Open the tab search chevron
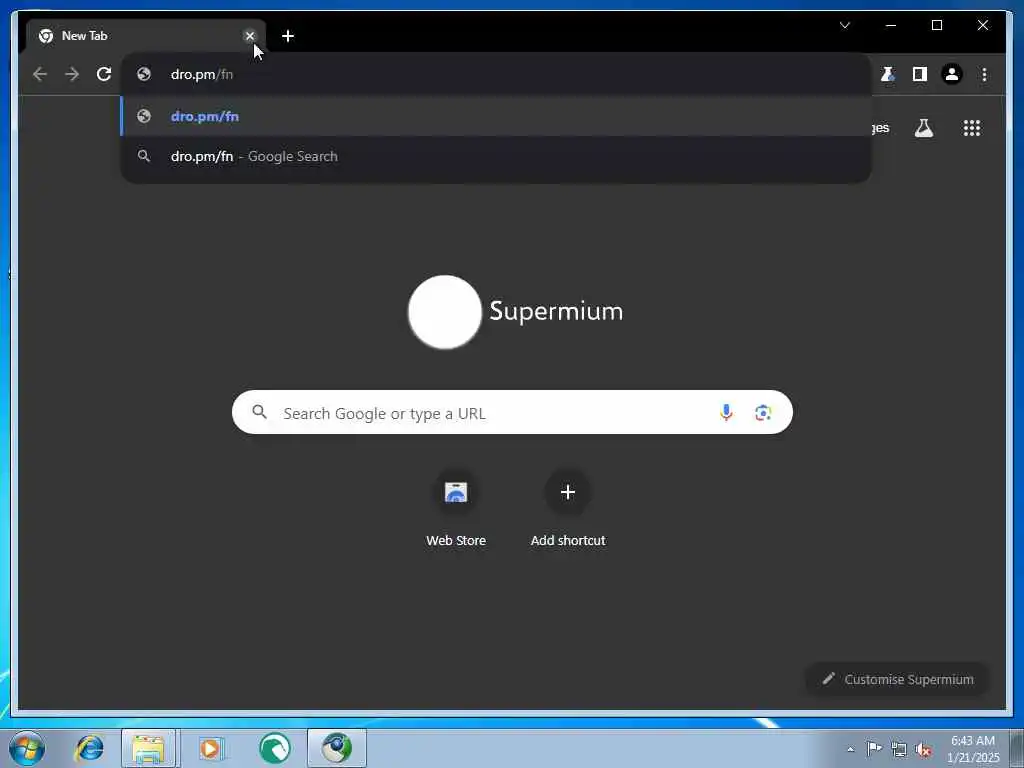This screenshot has height=768, width=1024. 844,25
